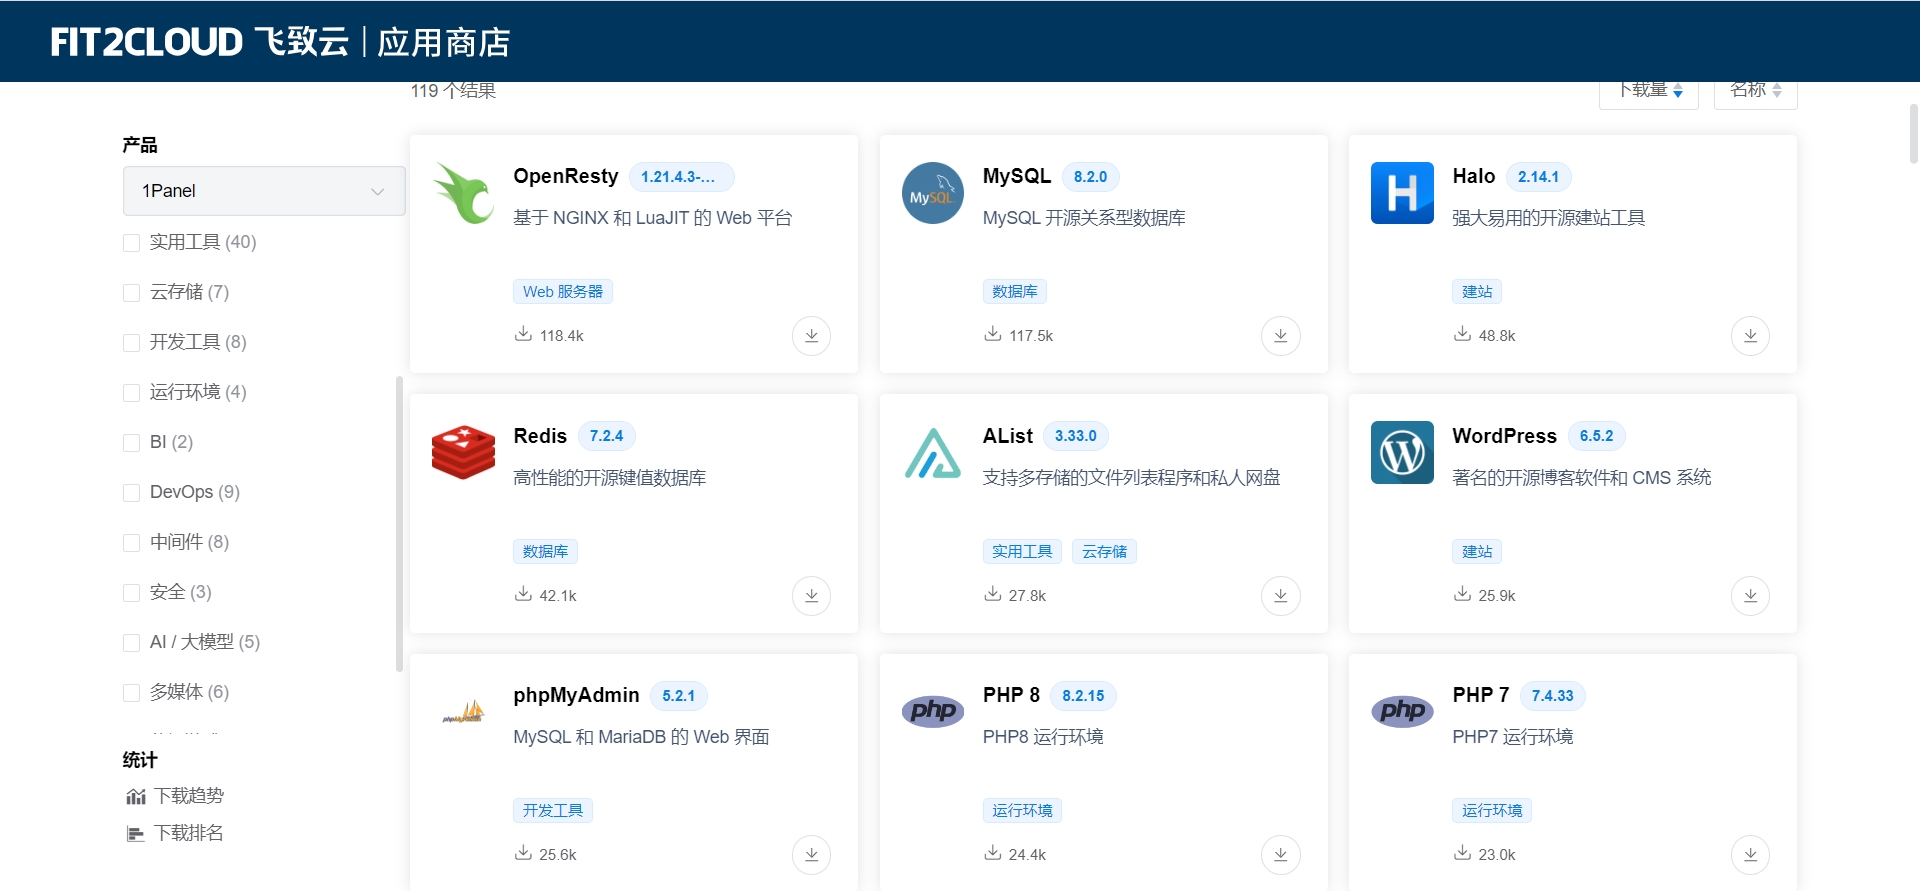Click the AList logo

click(932, 453)
